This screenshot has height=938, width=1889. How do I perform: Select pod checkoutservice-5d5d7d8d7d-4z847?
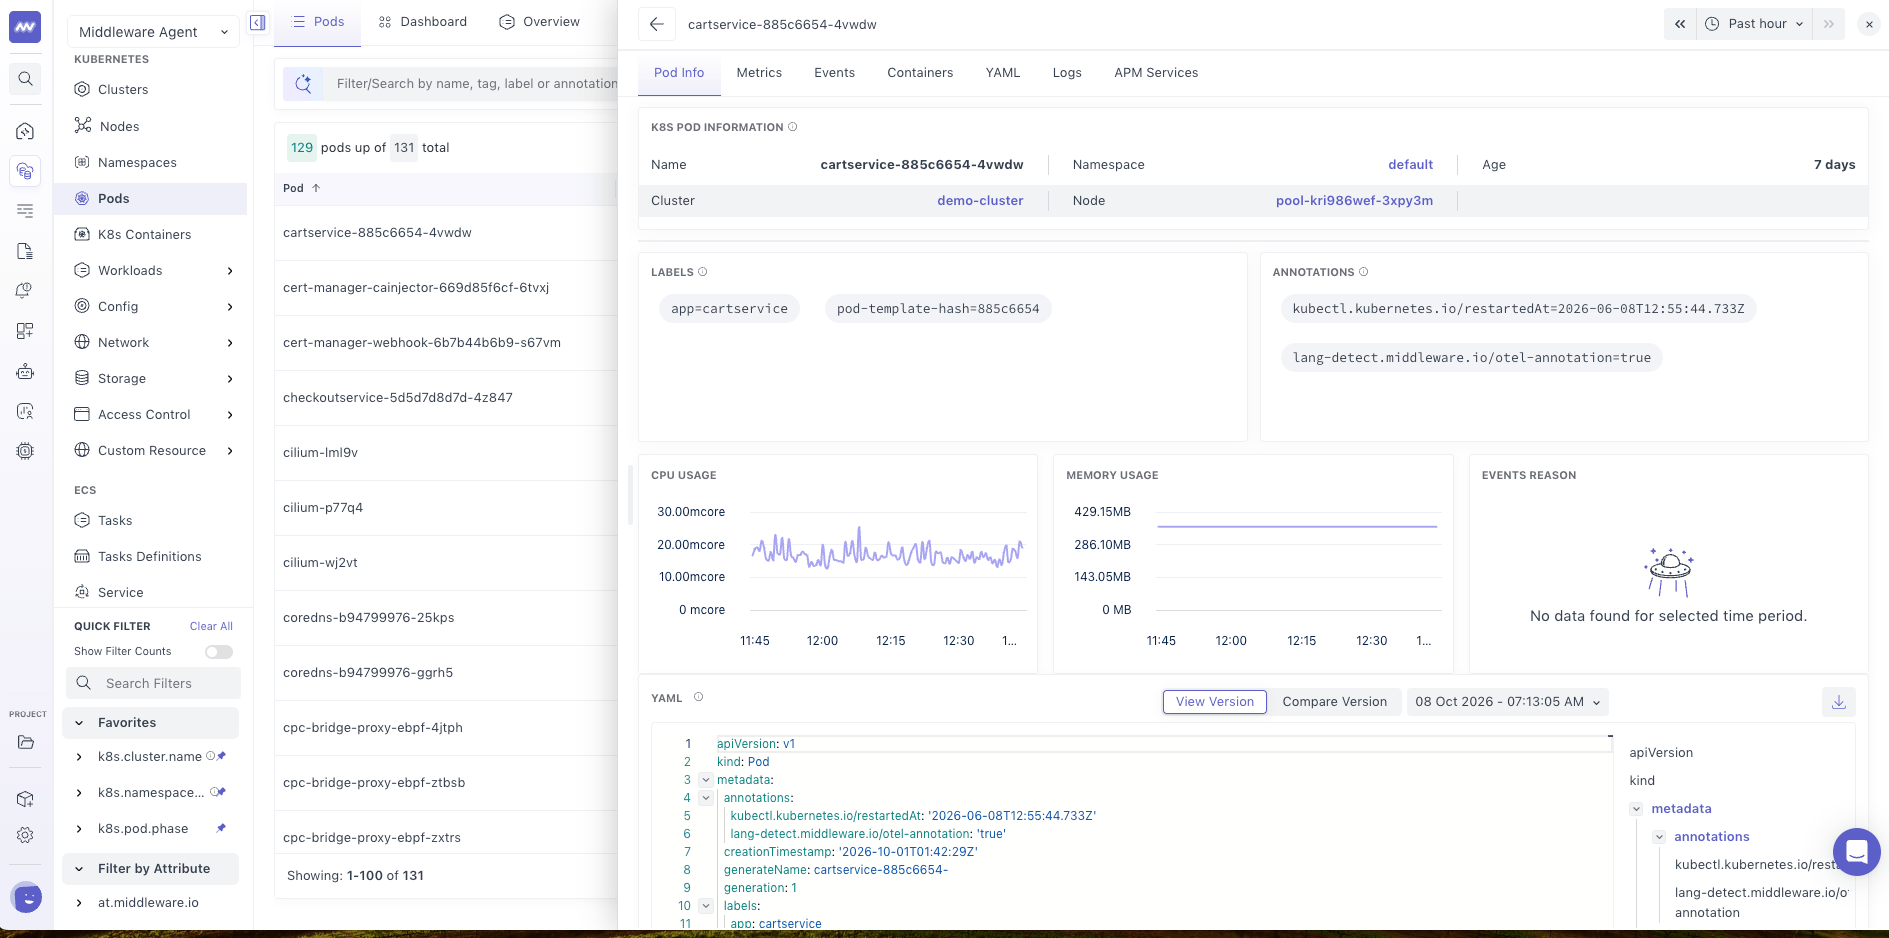(398, 398)
